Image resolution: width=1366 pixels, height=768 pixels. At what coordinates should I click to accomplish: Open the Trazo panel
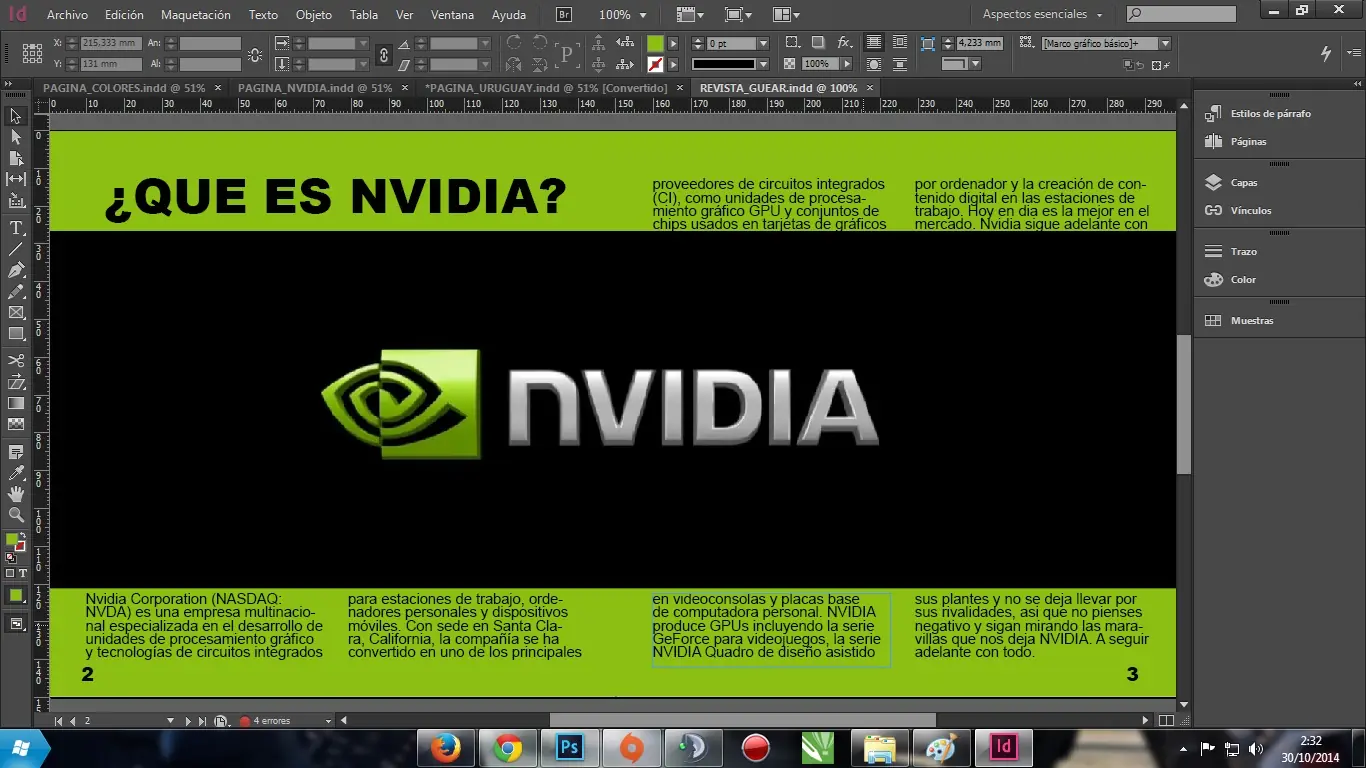click(1243, 252)
